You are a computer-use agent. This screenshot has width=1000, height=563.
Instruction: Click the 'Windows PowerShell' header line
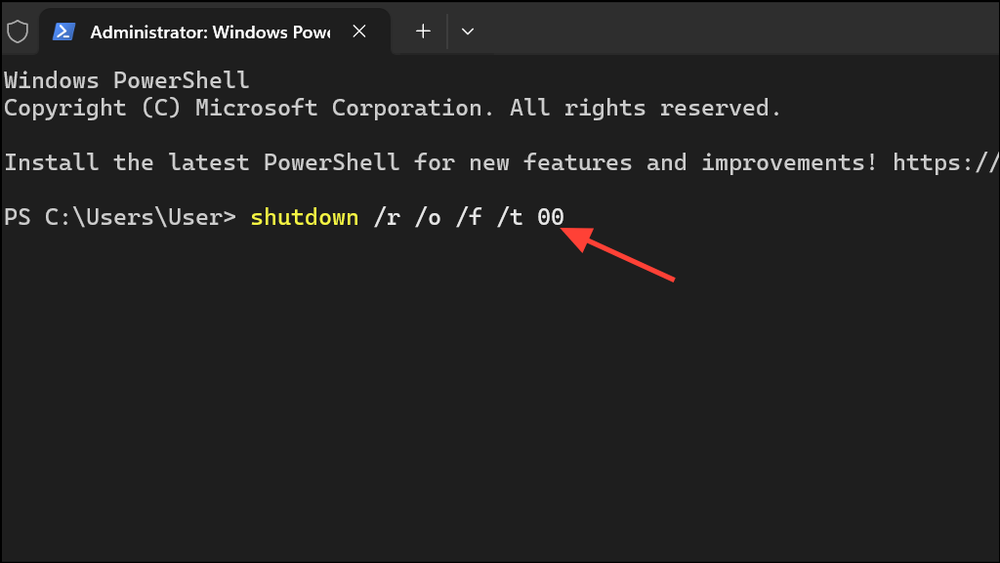(x=126, y=80)
